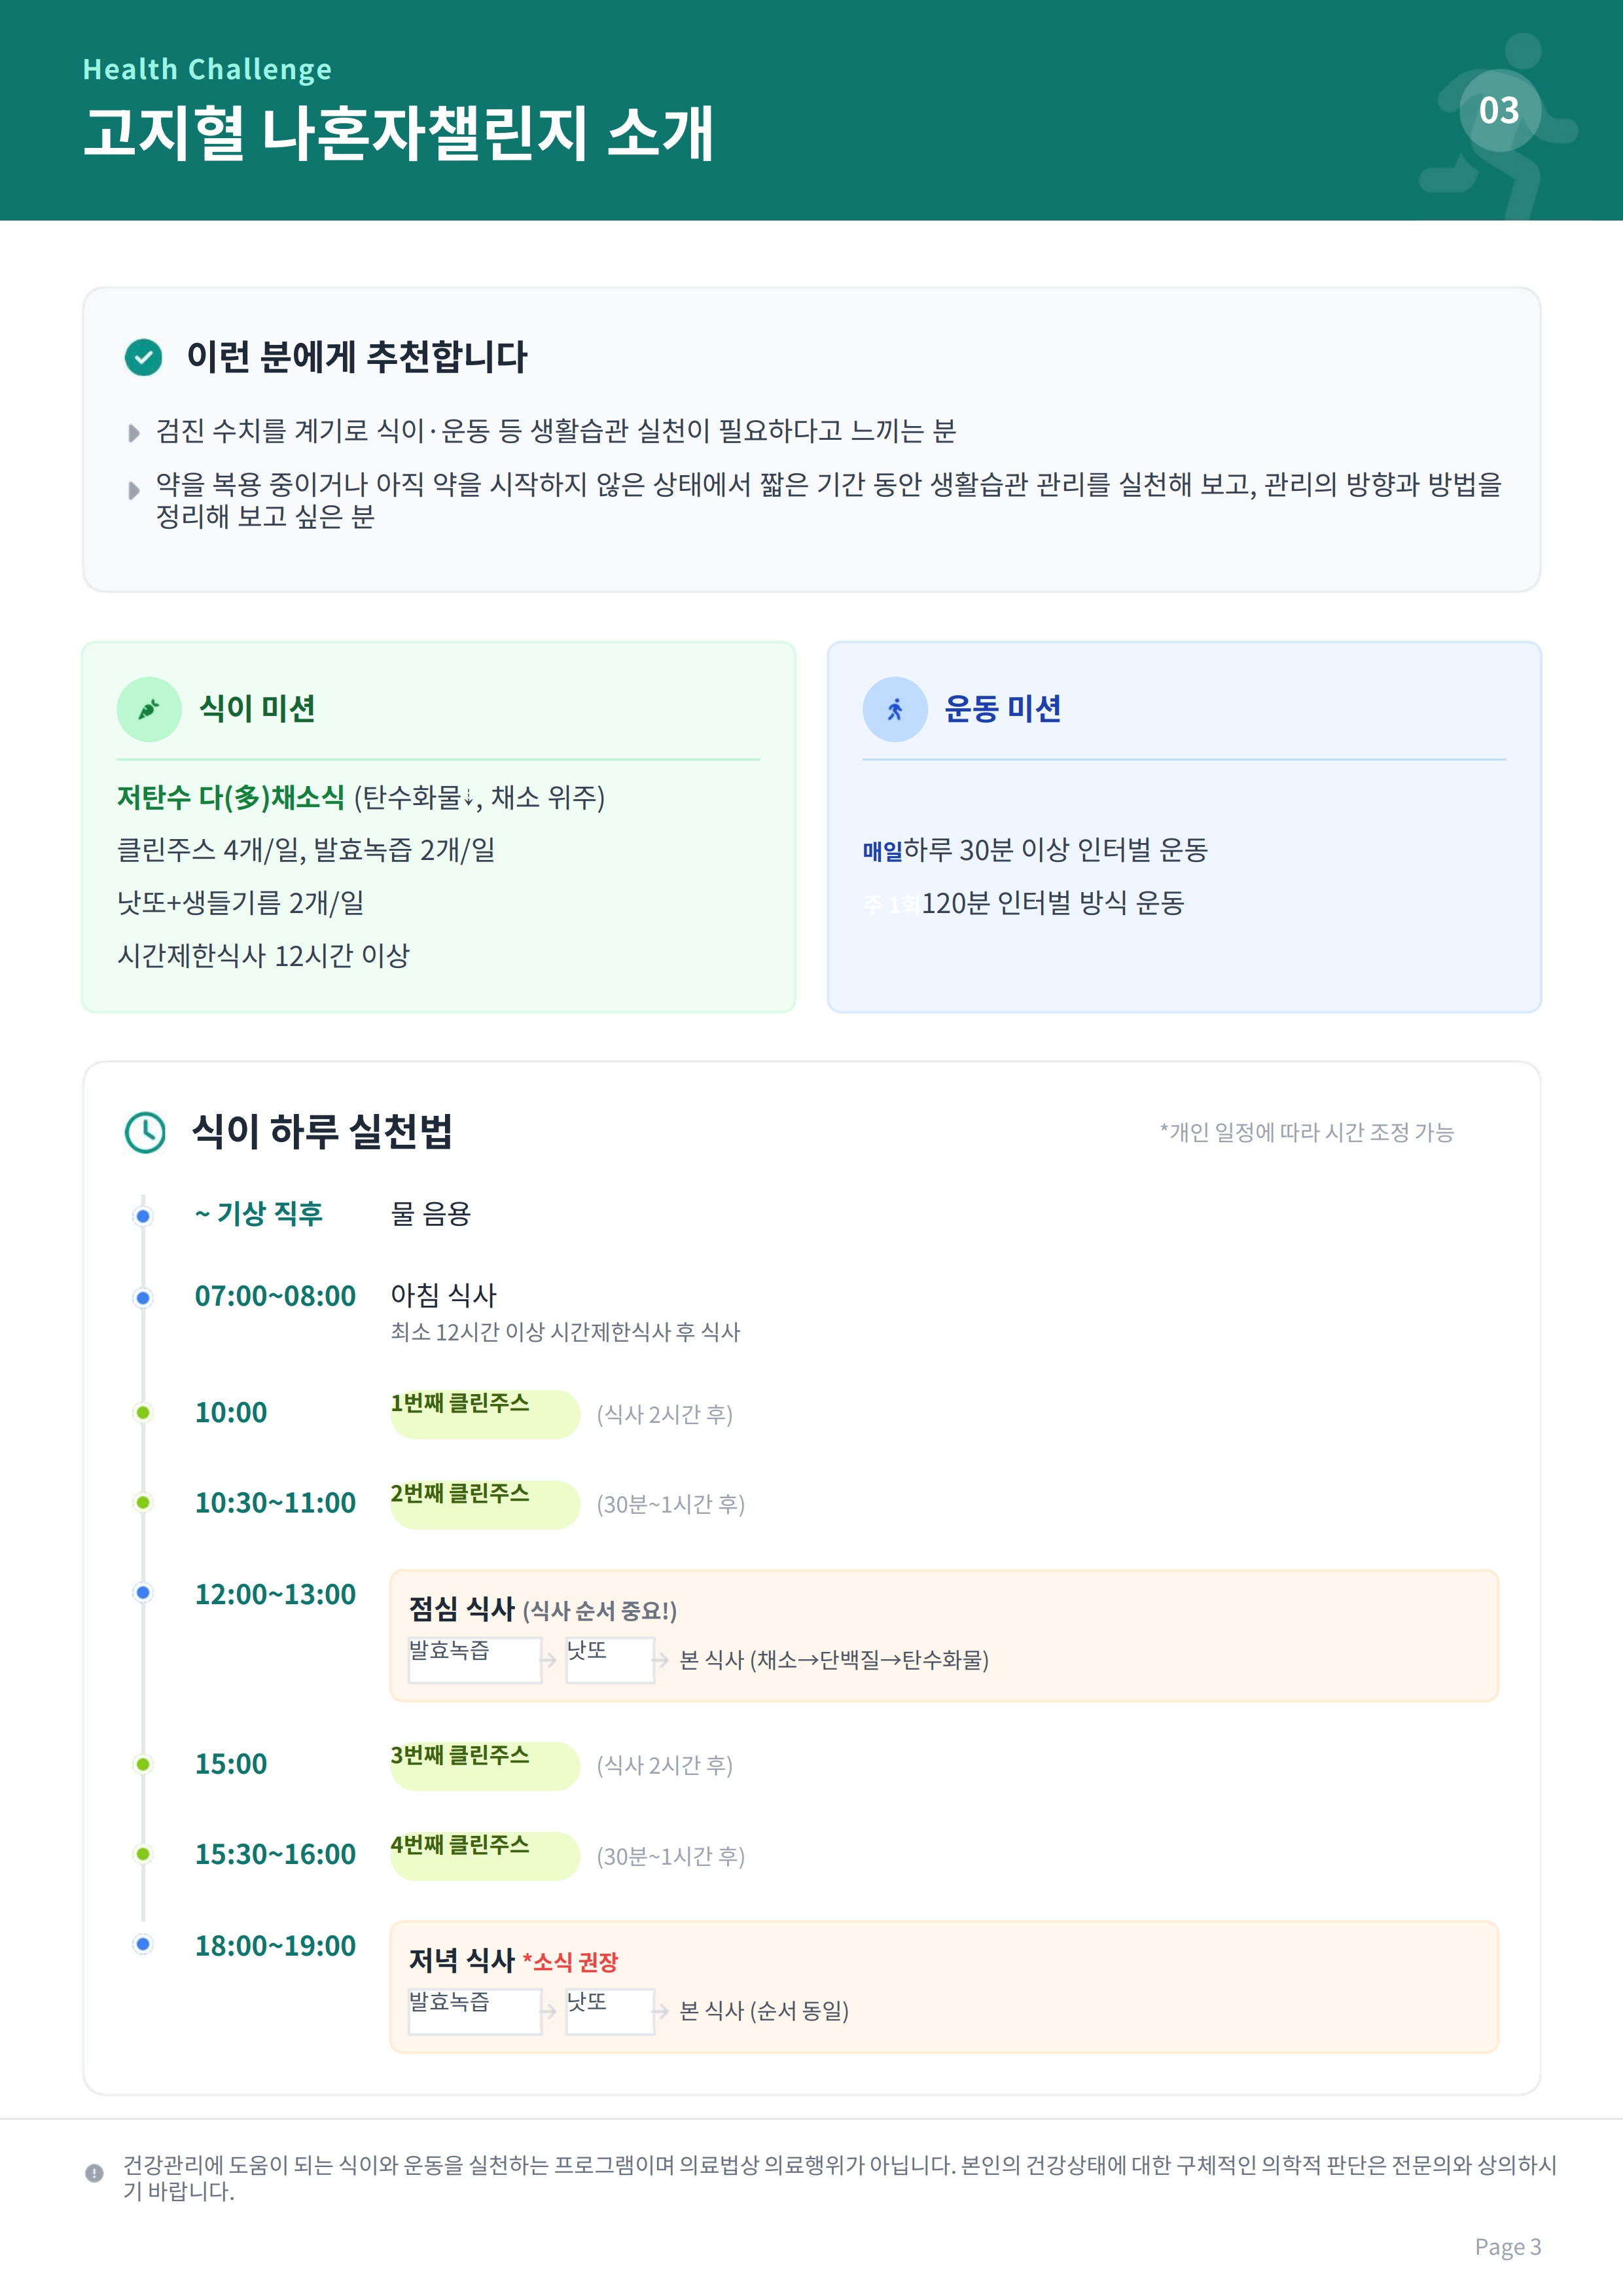Click the clock icon beside 식이 하루 실천법

146,1132
